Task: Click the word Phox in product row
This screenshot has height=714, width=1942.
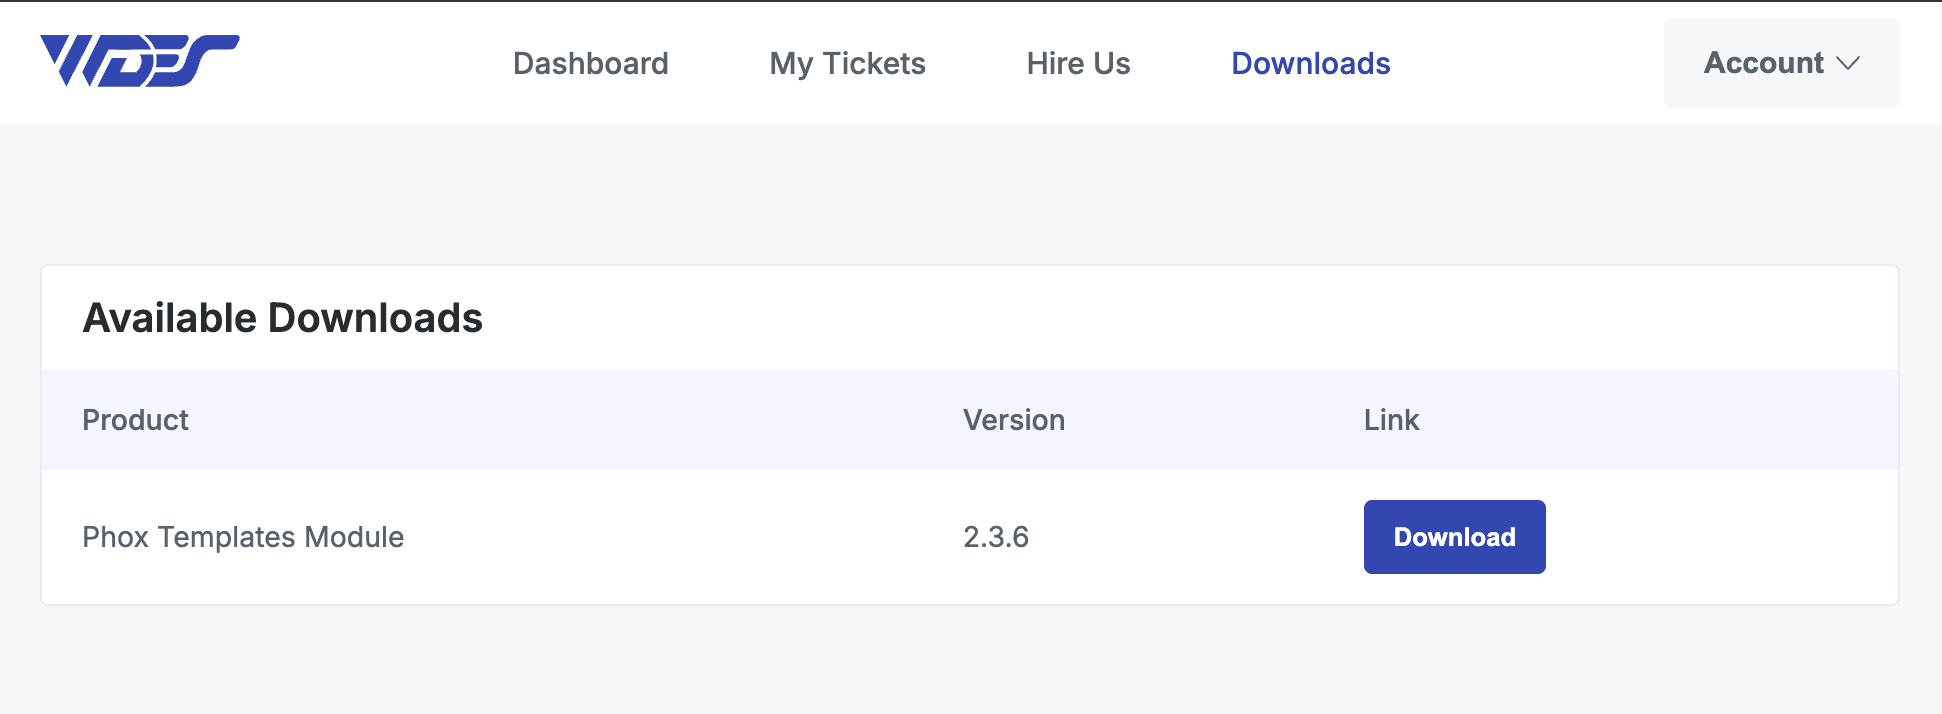Action: [x=115, y=537]
